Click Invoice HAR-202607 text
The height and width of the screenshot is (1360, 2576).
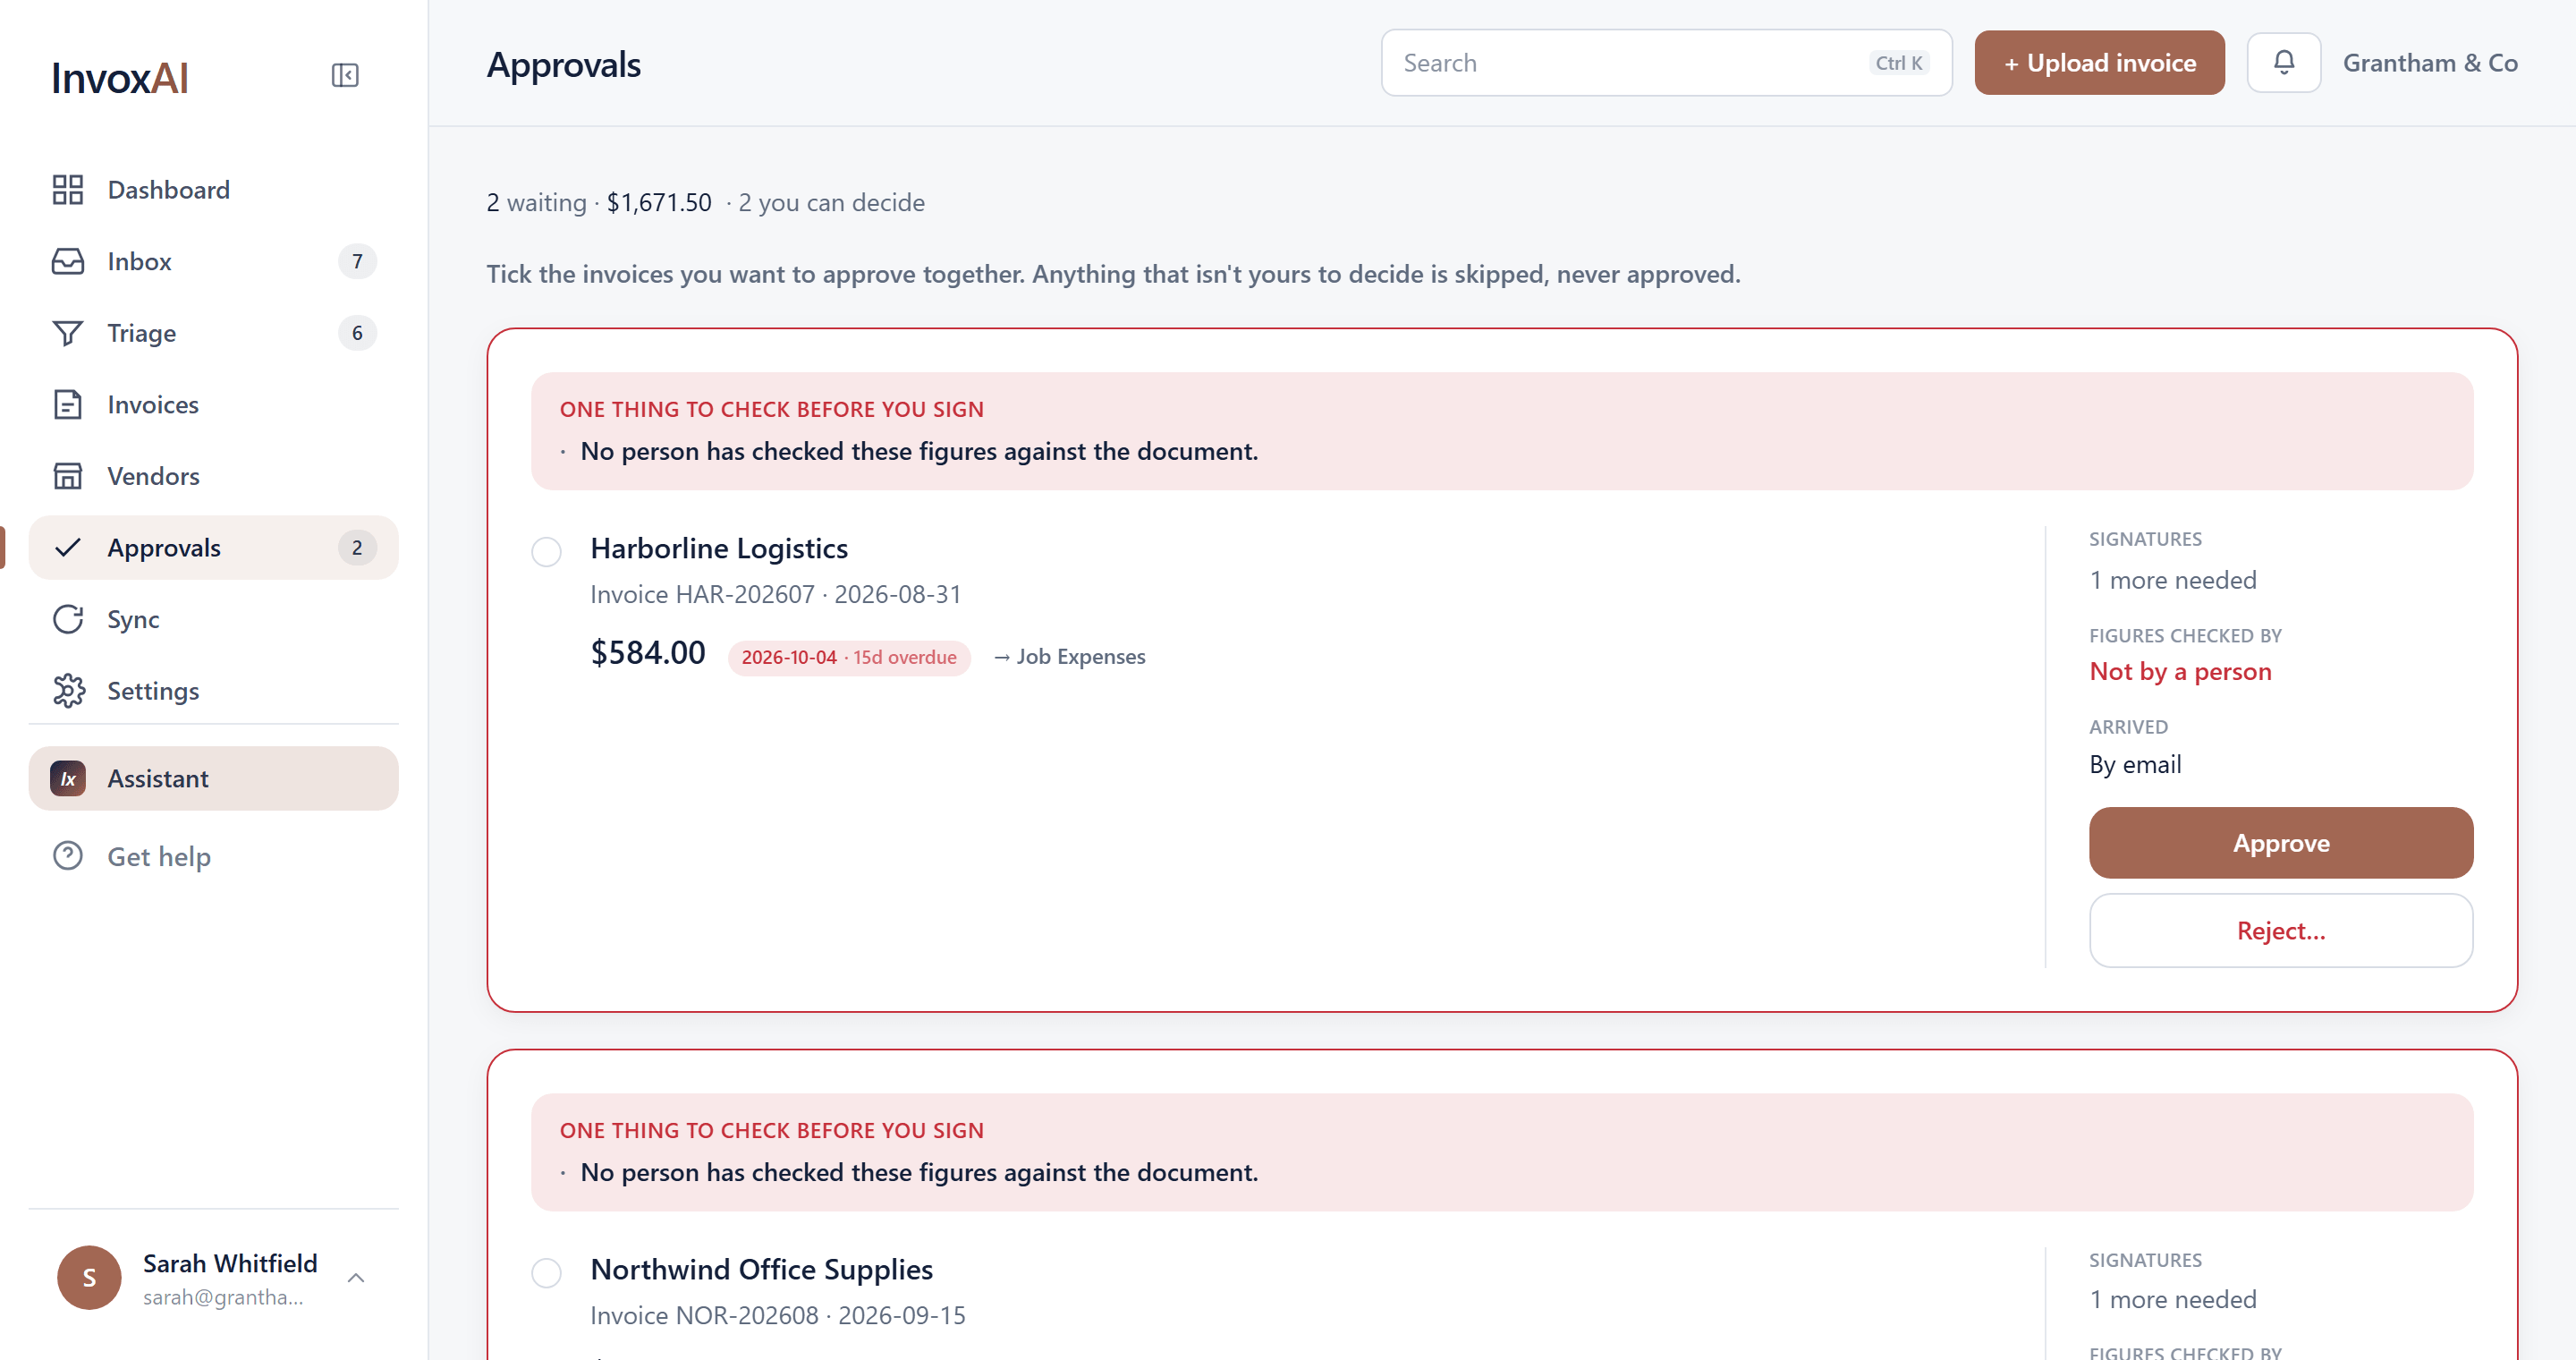(x=702, y=595)
